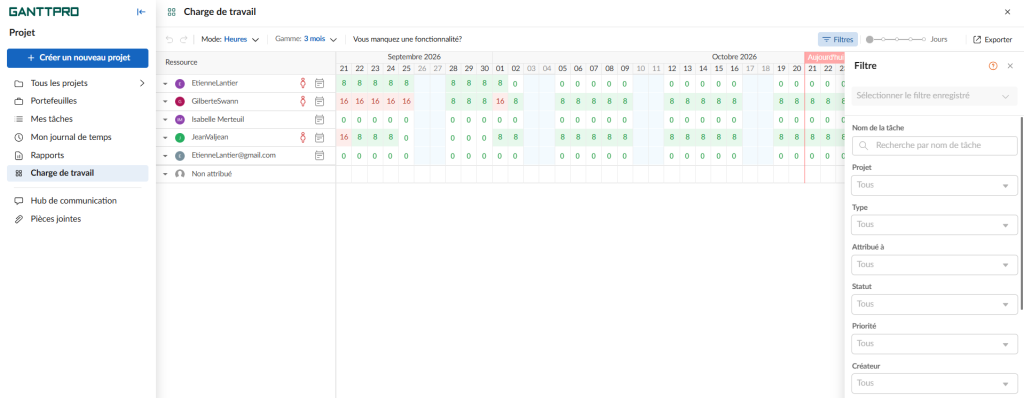Click the Exporter icon button

tap(992, 39)
